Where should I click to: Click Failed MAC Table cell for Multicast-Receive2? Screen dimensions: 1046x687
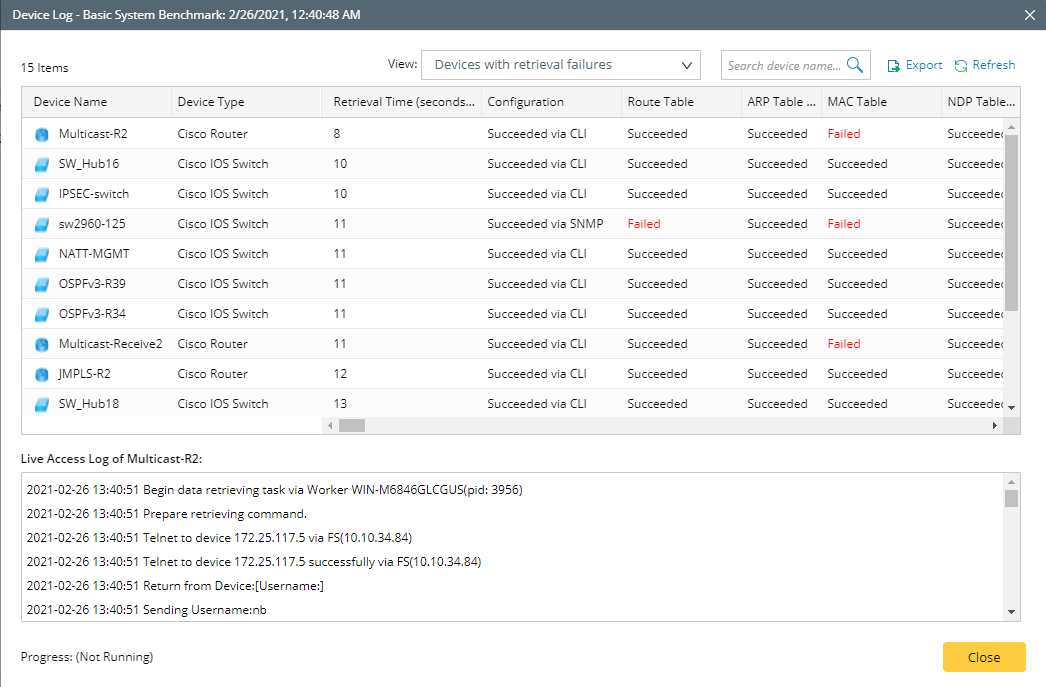click(844, 344)
